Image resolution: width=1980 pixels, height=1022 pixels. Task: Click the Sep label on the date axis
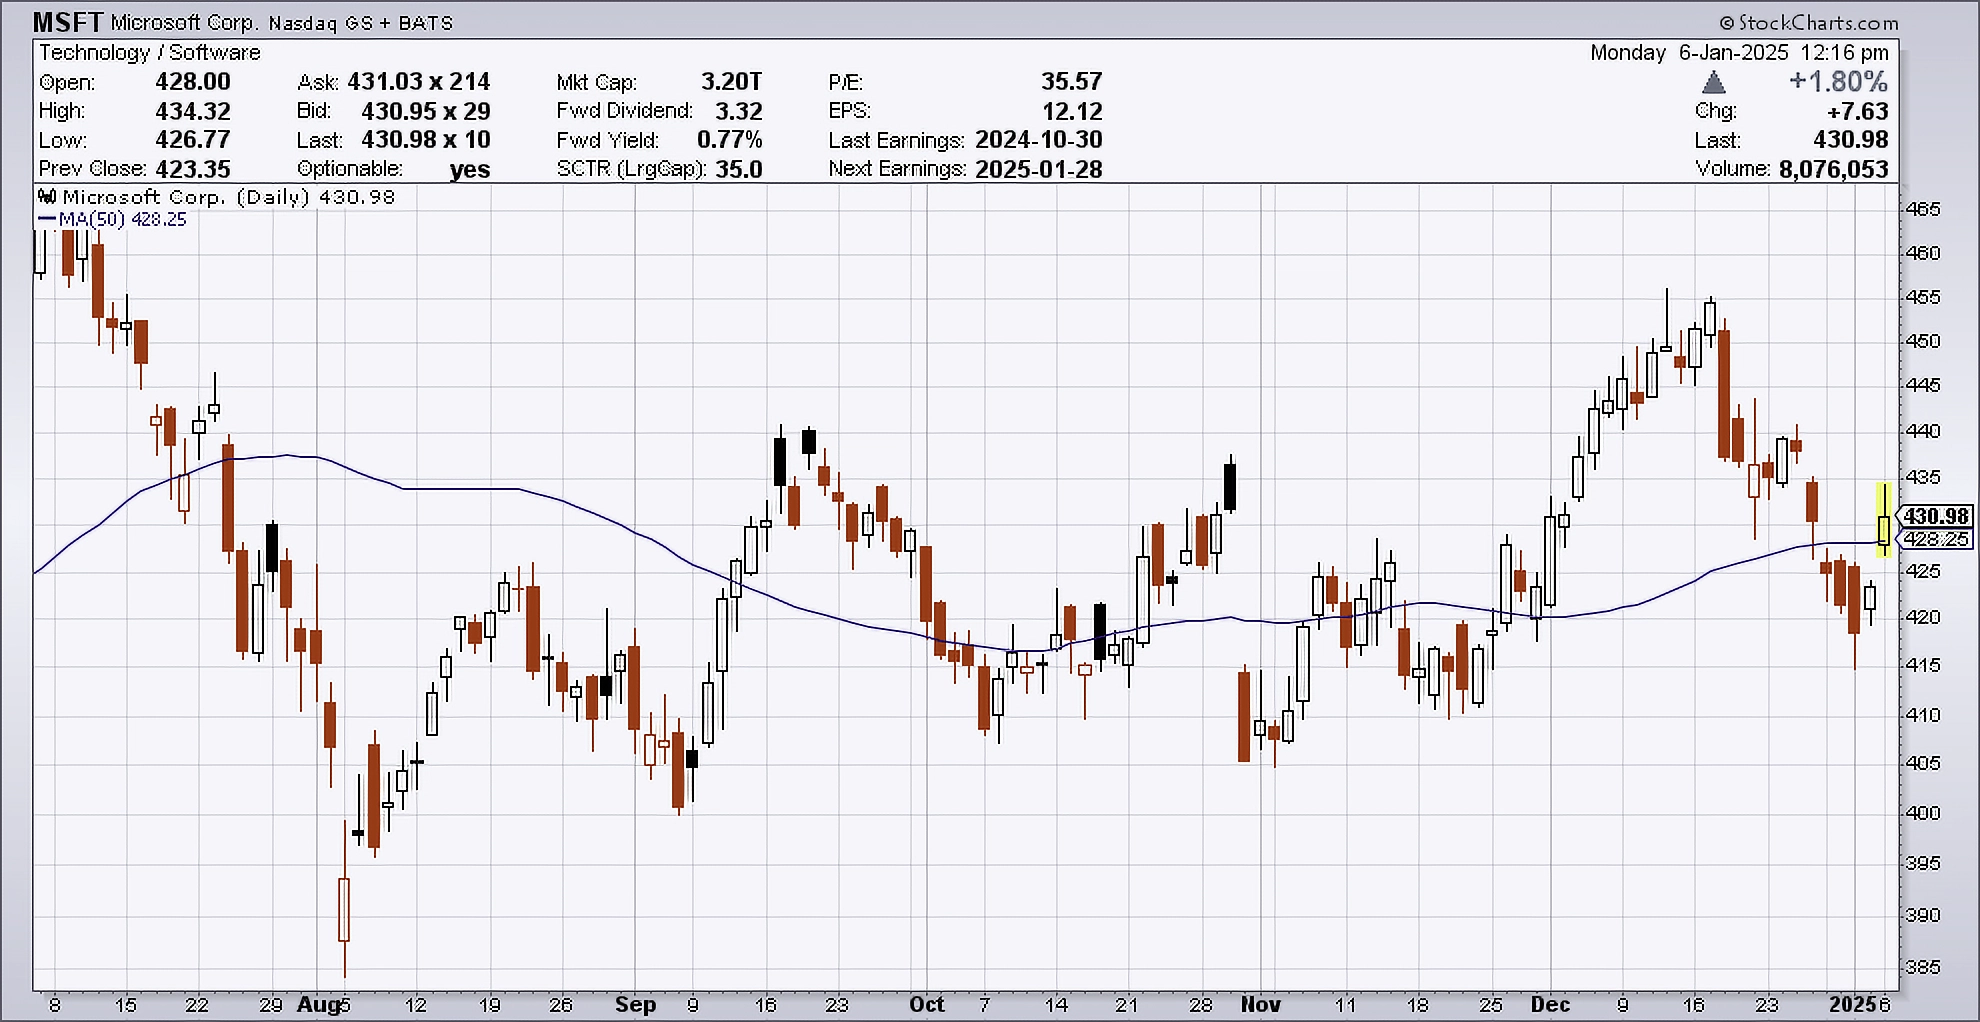(x=636, y=1005)
